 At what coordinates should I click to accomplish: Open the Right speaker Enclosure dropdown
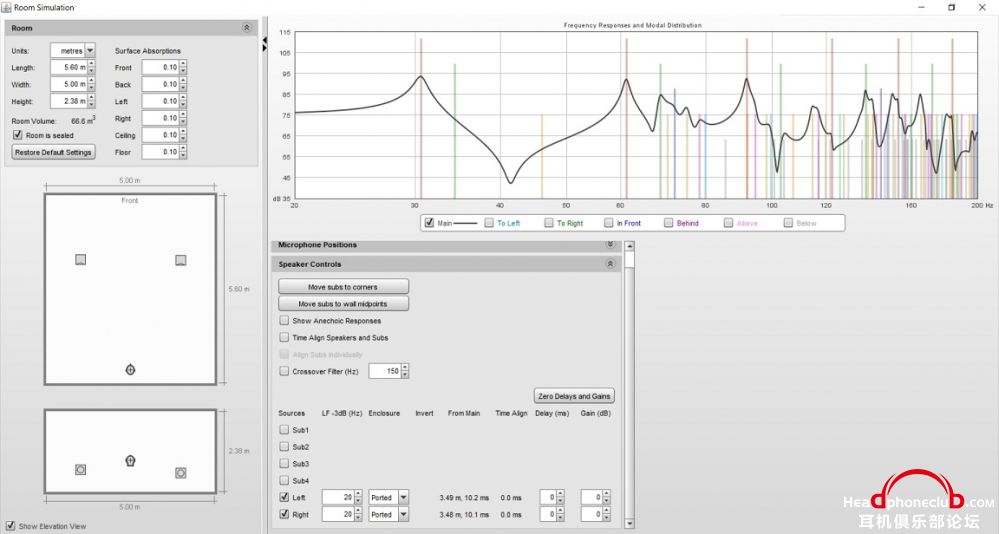pos(403,514)
